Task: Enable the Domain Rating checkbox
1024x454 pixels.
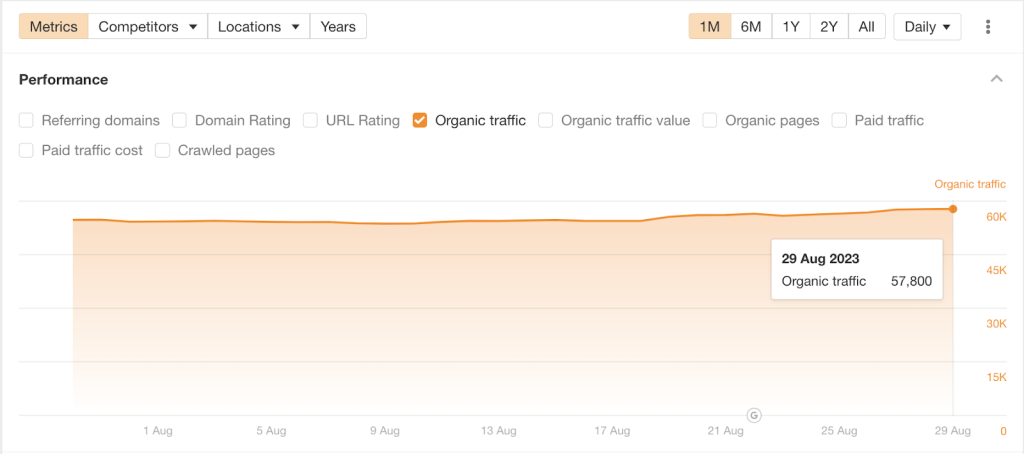Action: [x=180, y=121]
